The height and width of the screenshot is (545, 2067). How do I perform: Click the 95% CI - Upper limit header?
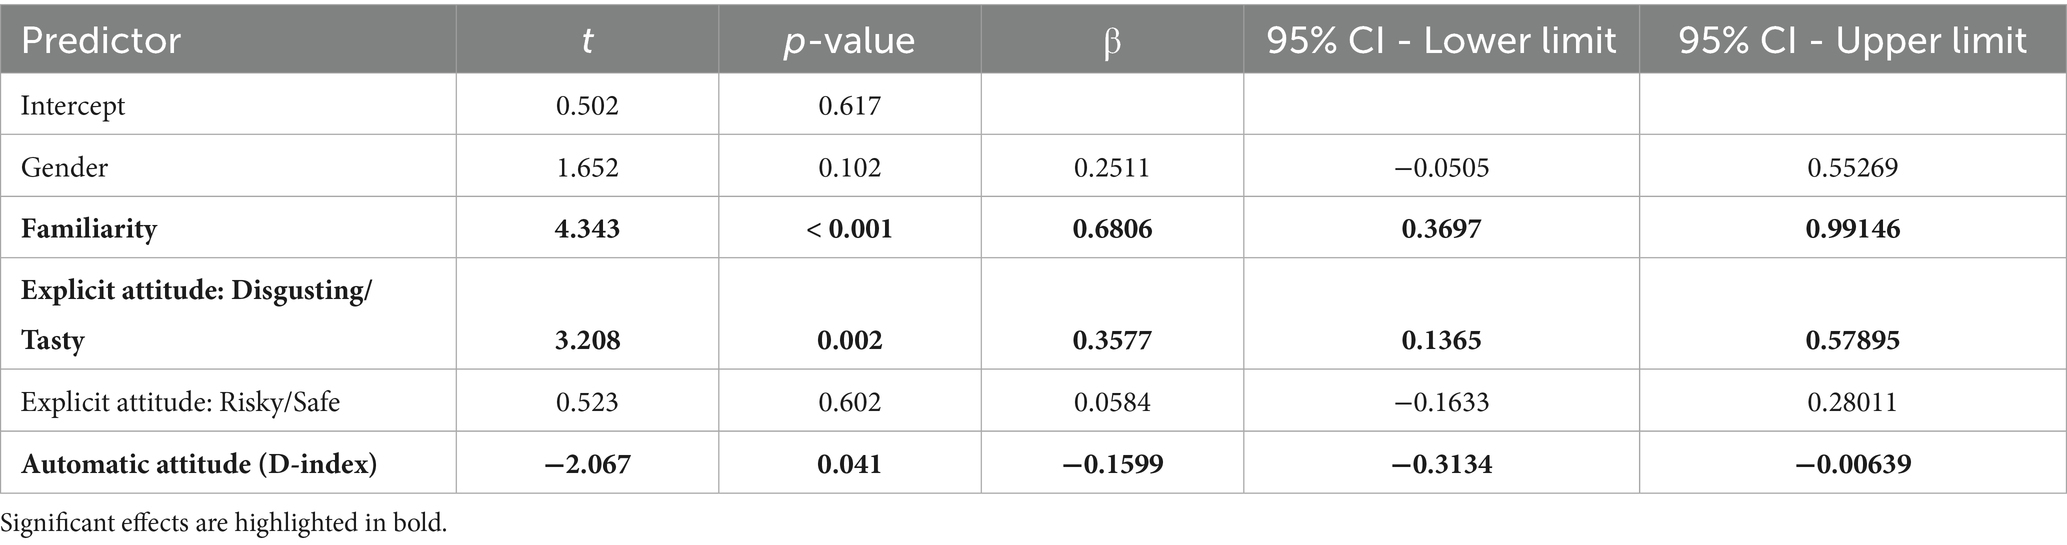(1852, 41)
